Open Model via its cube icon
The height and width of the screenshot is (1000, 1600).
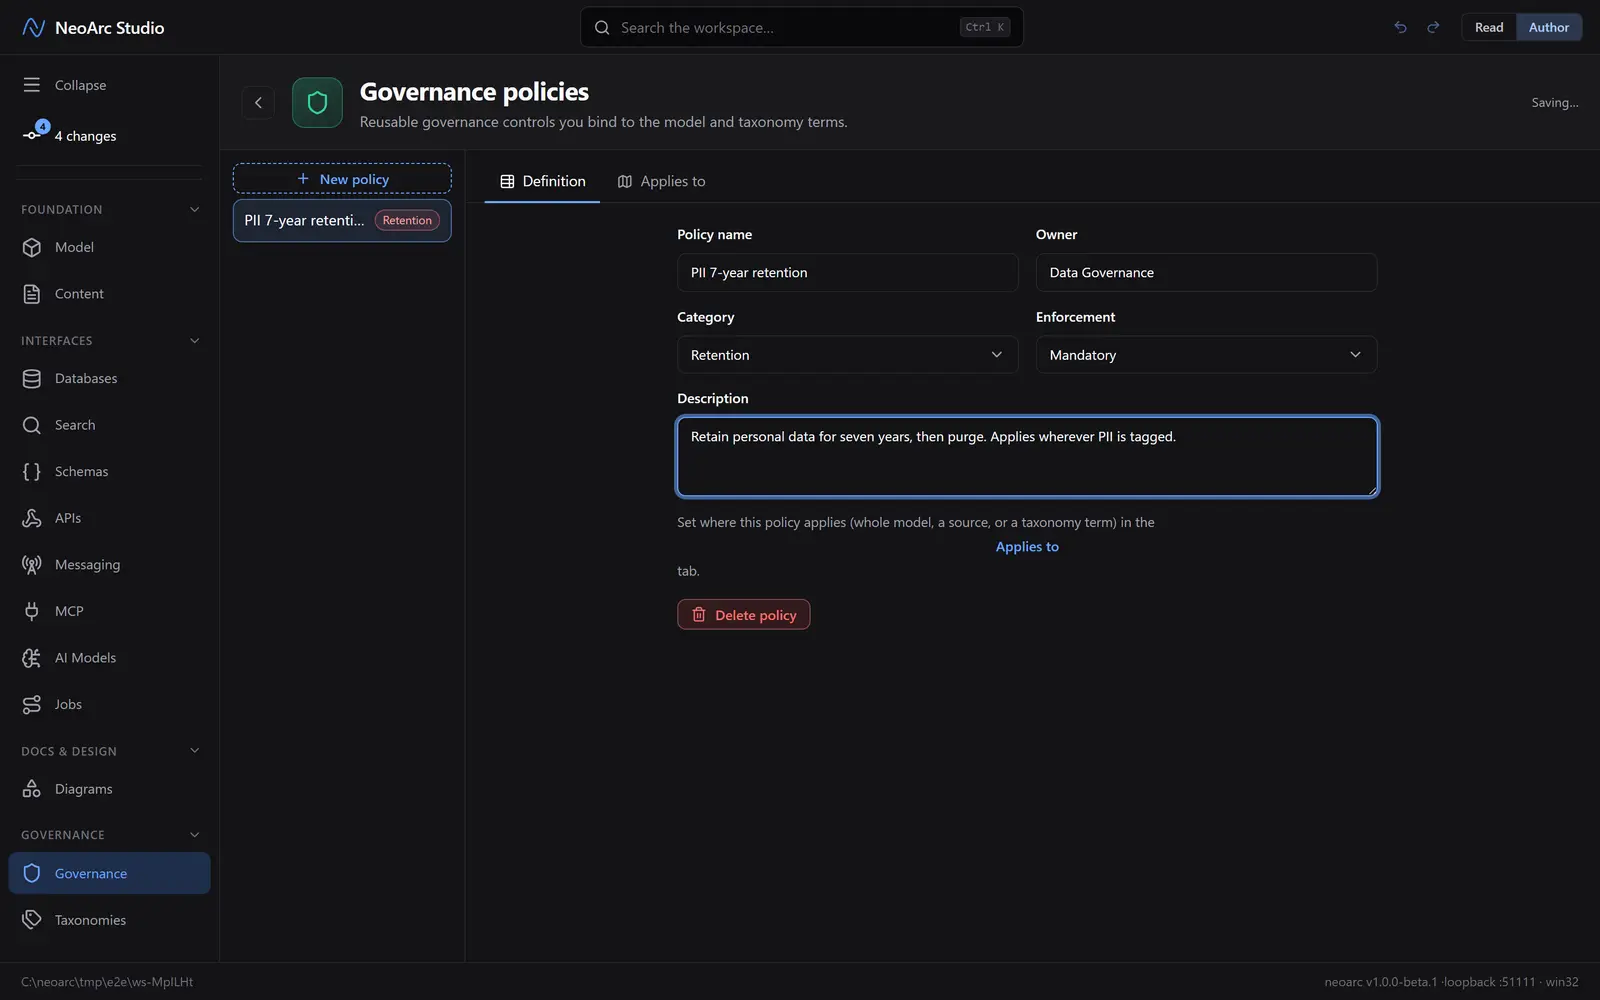point(32,247)
